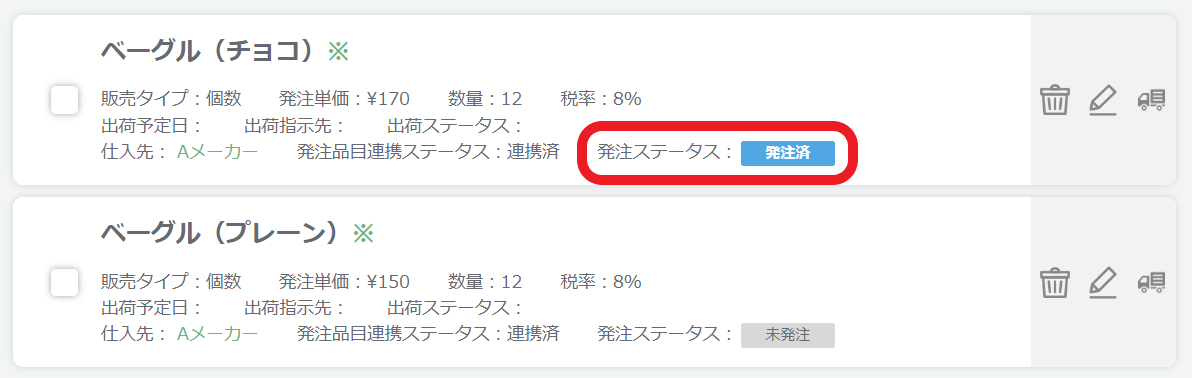1192x378 pixels.
Task: Click the 発注単価：¥170 text
Action: (x=344, y=99)
